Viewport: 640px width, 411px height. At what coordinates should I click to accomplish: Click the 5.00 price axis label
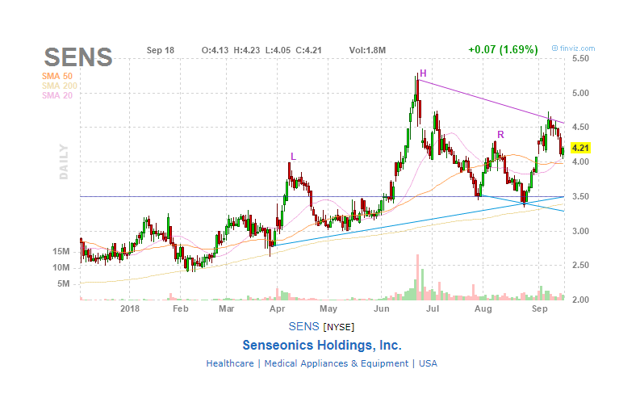coord(580,93)
